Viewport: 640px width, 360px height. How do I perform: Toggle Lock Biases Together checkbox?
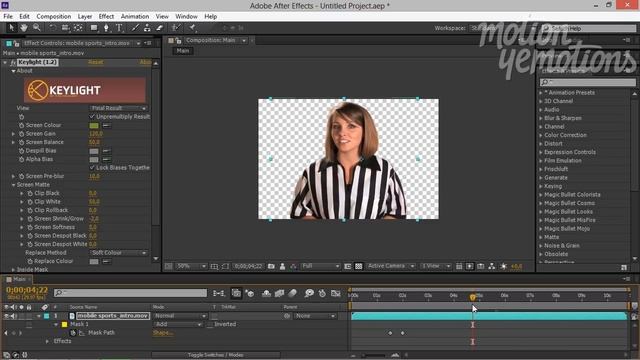(92, 168)
